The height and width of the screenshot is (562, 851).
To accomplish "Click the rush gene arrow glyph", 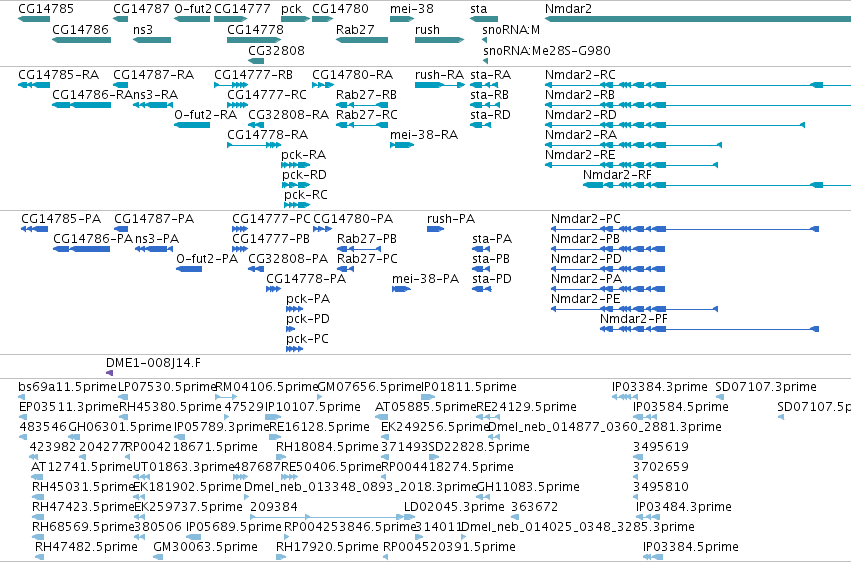I will 440,40.
